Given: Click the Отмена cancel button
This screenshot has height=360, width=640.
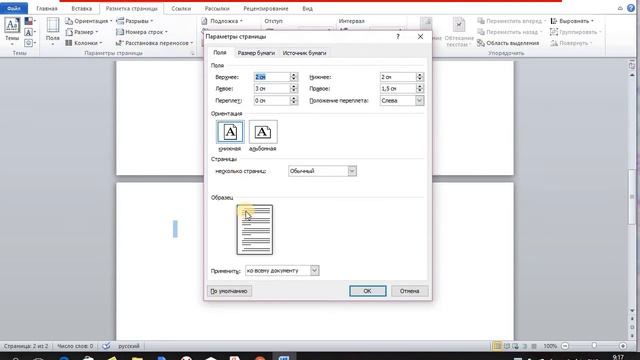Looking at the screenshot, I should pyautogui.click(x=409, y=291).
